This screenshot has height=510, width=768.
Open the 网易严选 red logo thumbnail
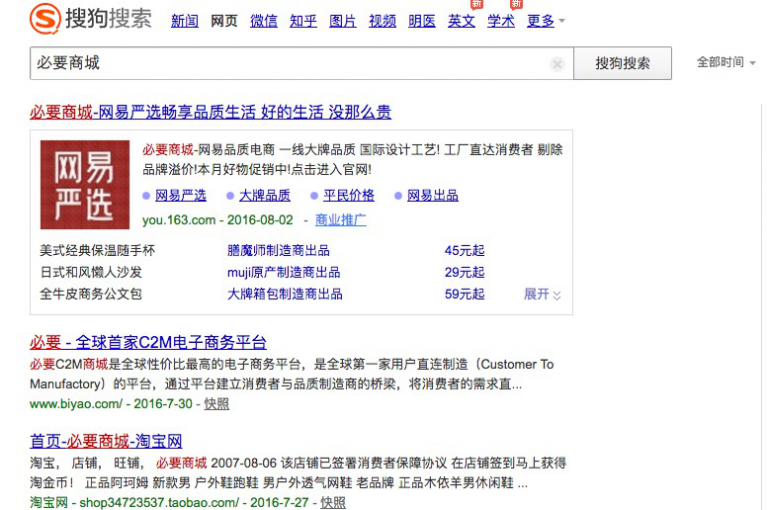pyautogui.click(x=85, y=185)
